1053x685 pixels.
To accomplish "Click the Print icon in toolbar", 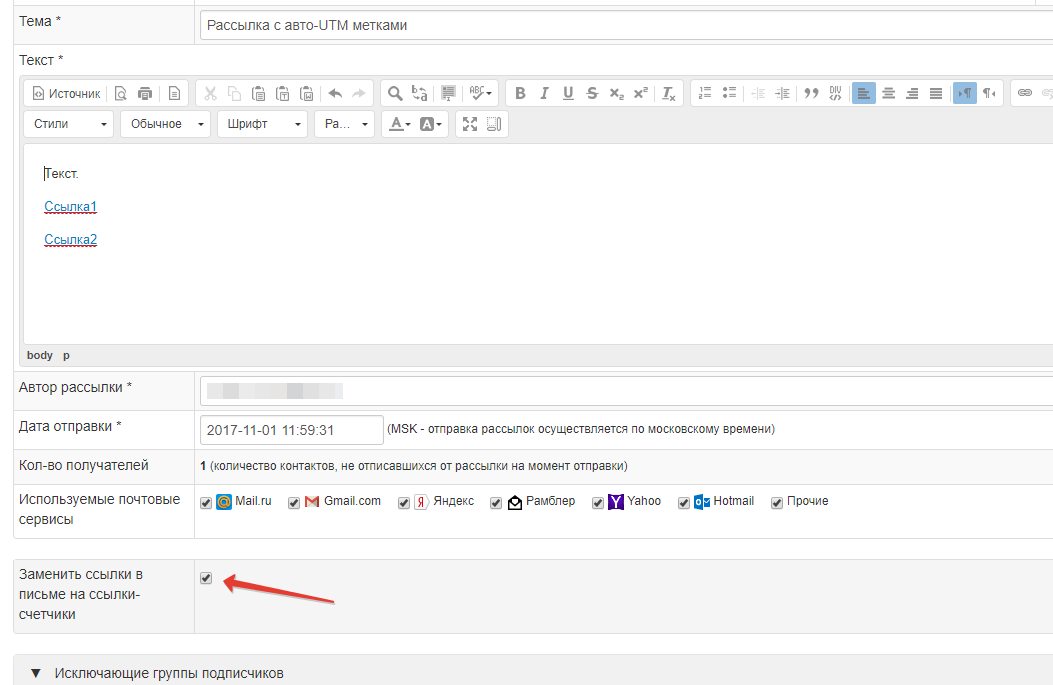I will (x=145, y=93).
